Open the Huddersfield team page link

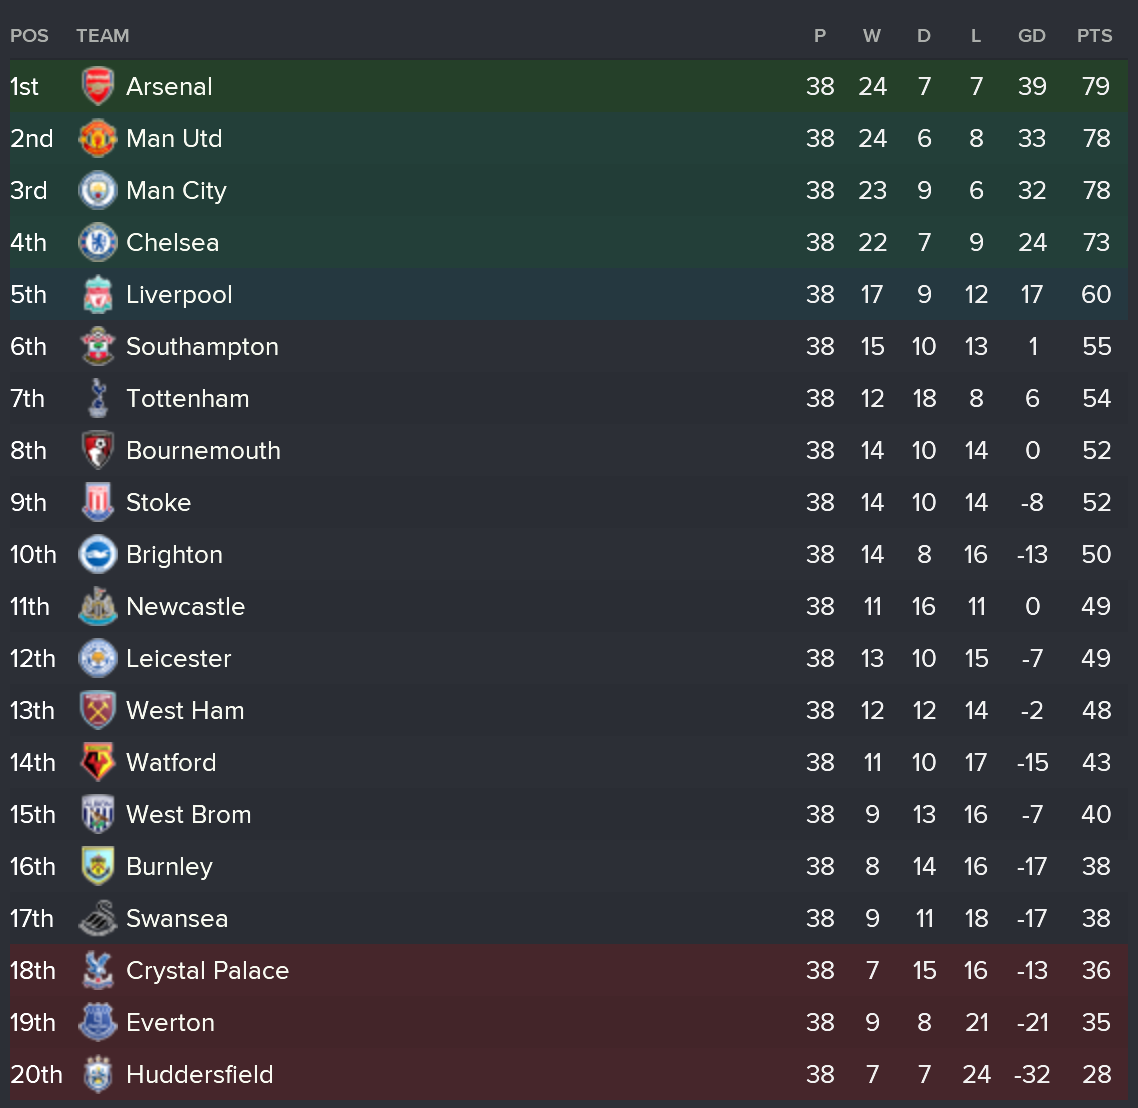pos(199,1075)
